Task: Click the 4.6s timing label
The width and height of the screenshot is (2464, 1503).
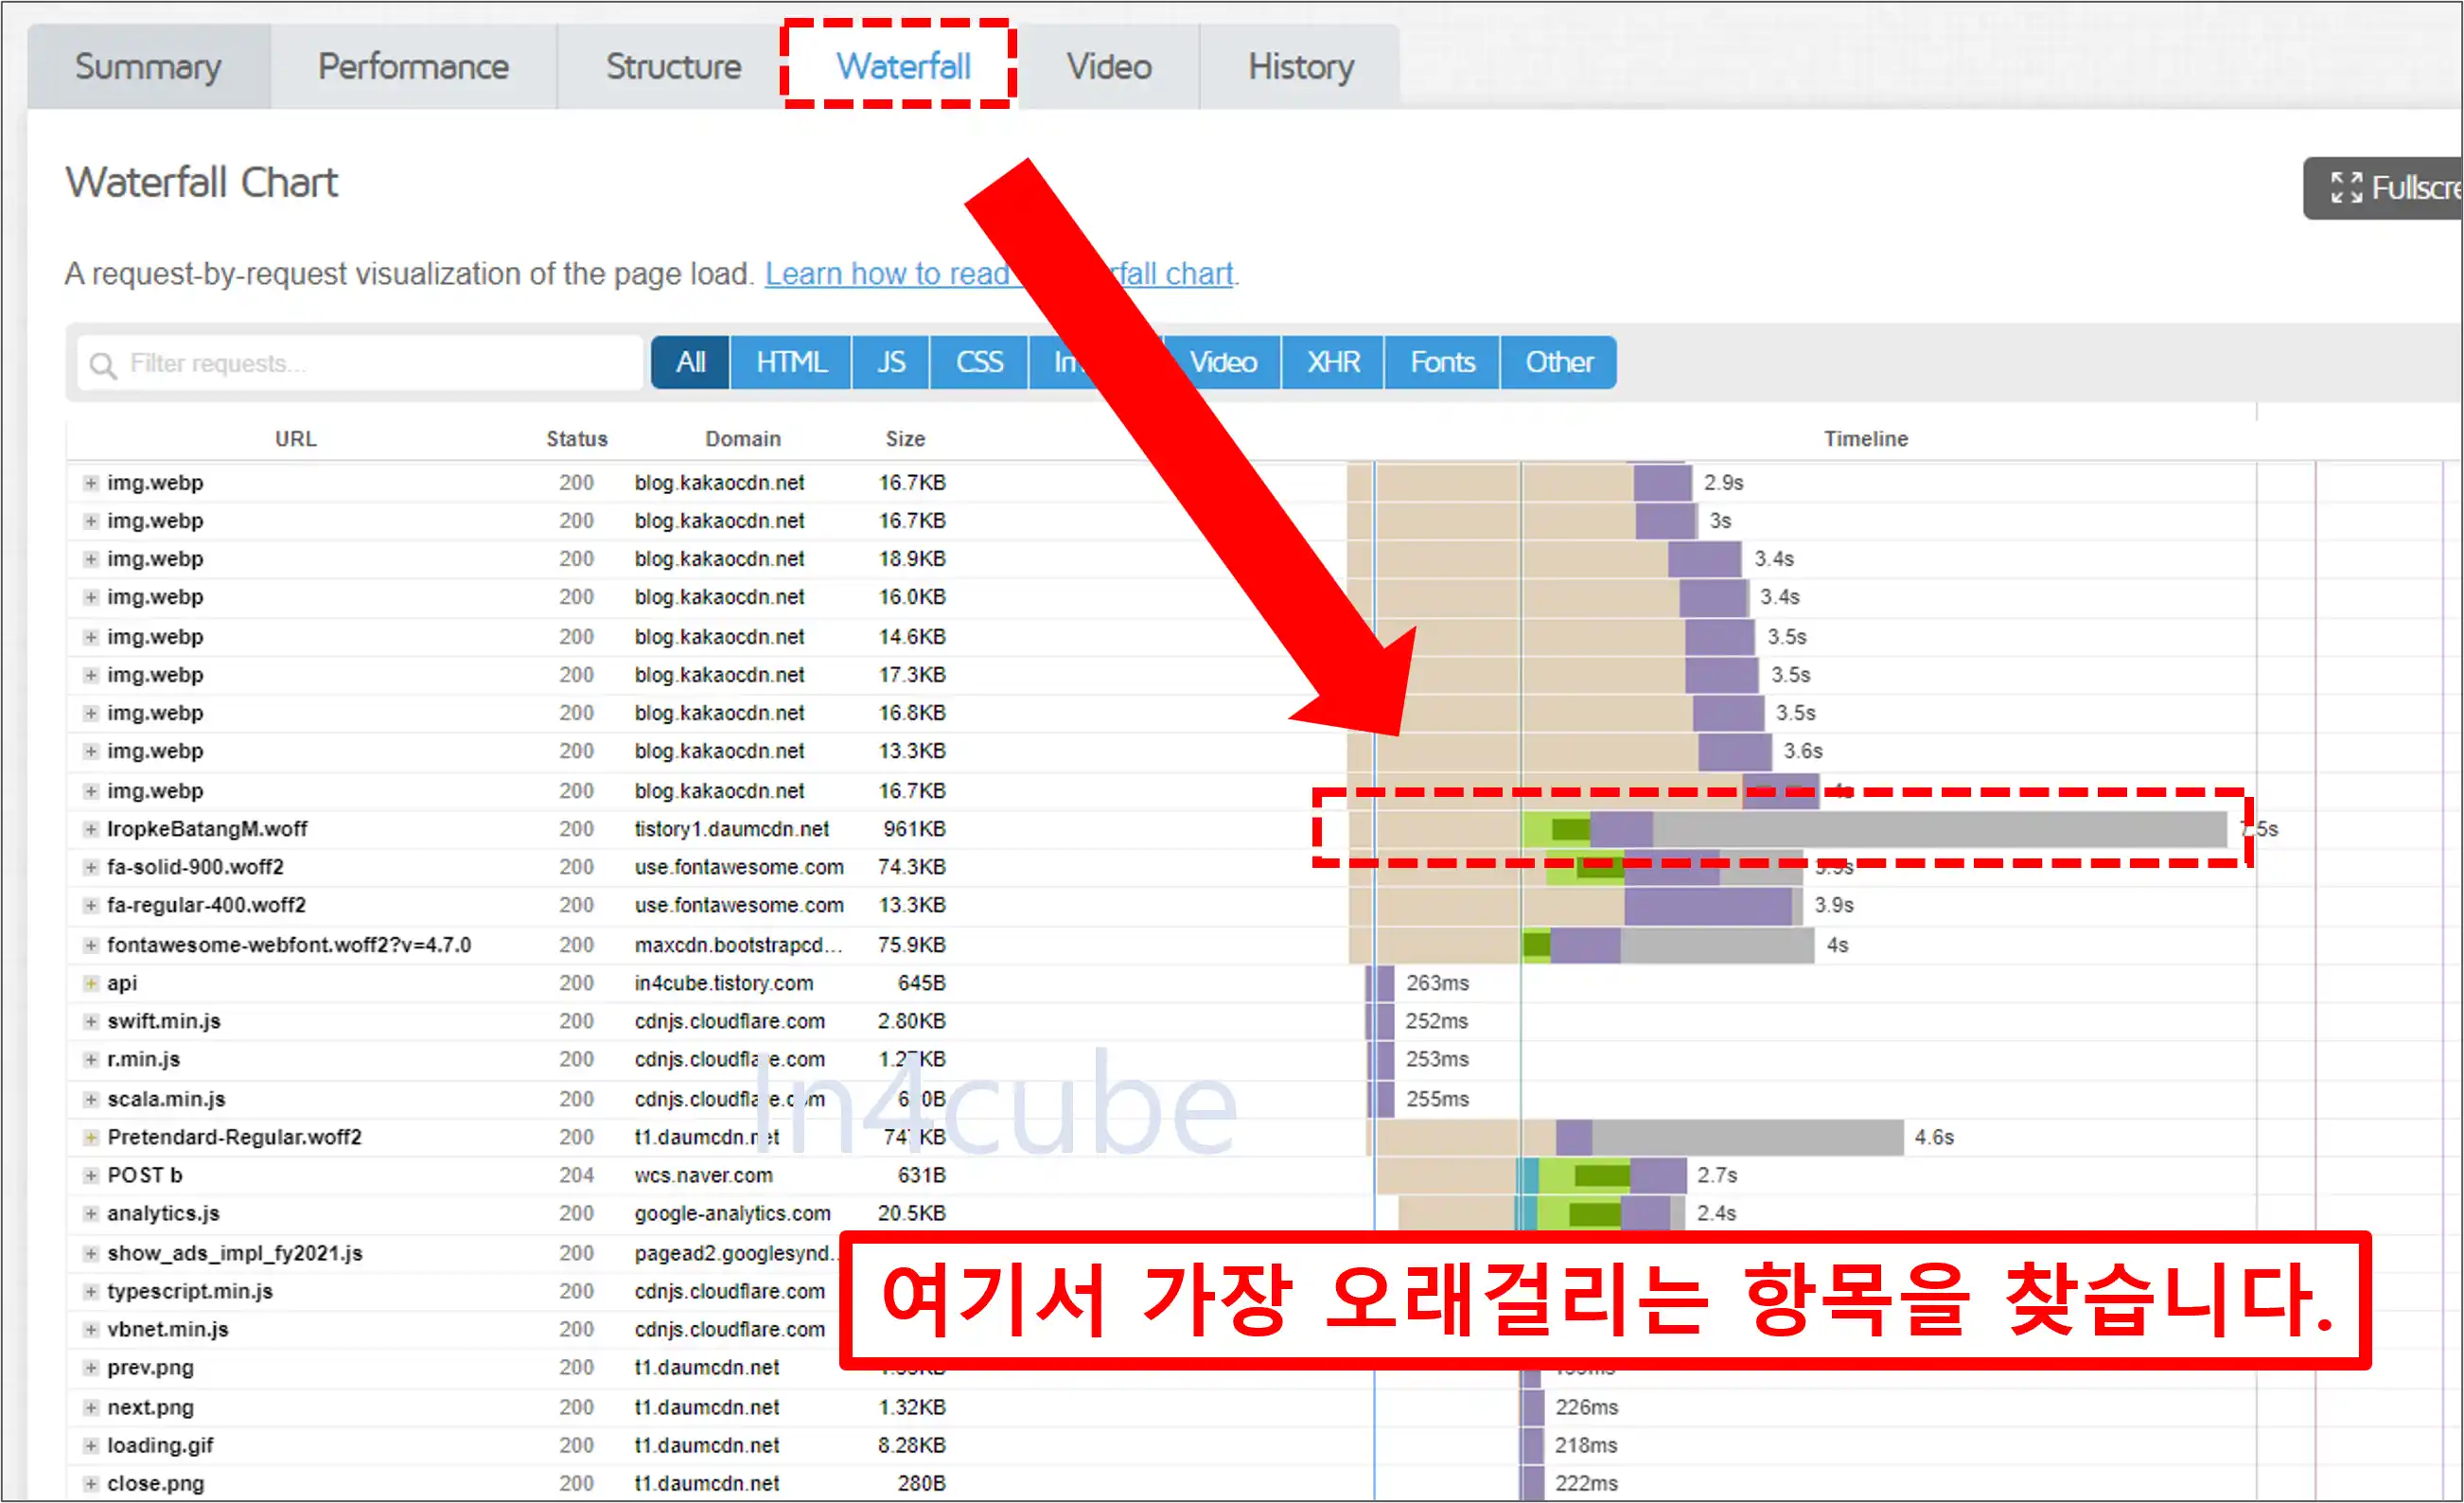Action: pos(1933,1137)
